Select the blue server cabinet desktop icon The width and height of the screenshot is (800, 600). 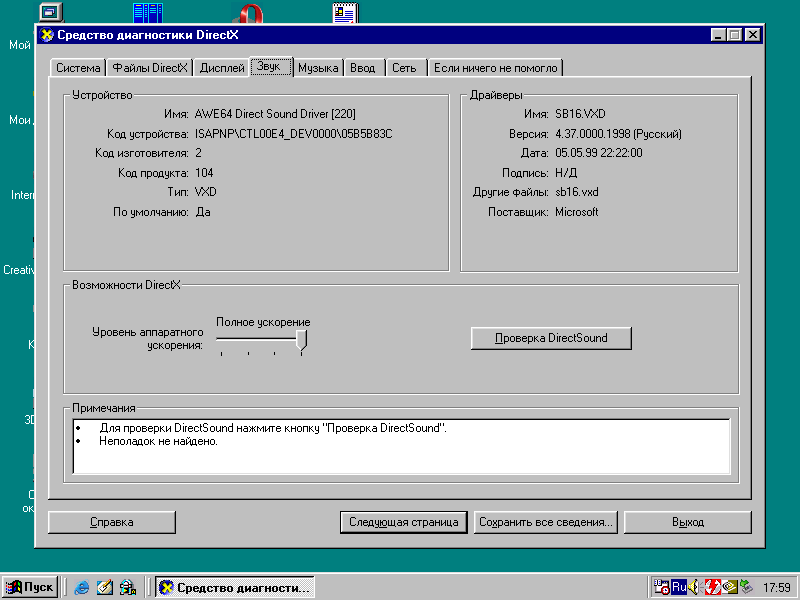(148, 13)
